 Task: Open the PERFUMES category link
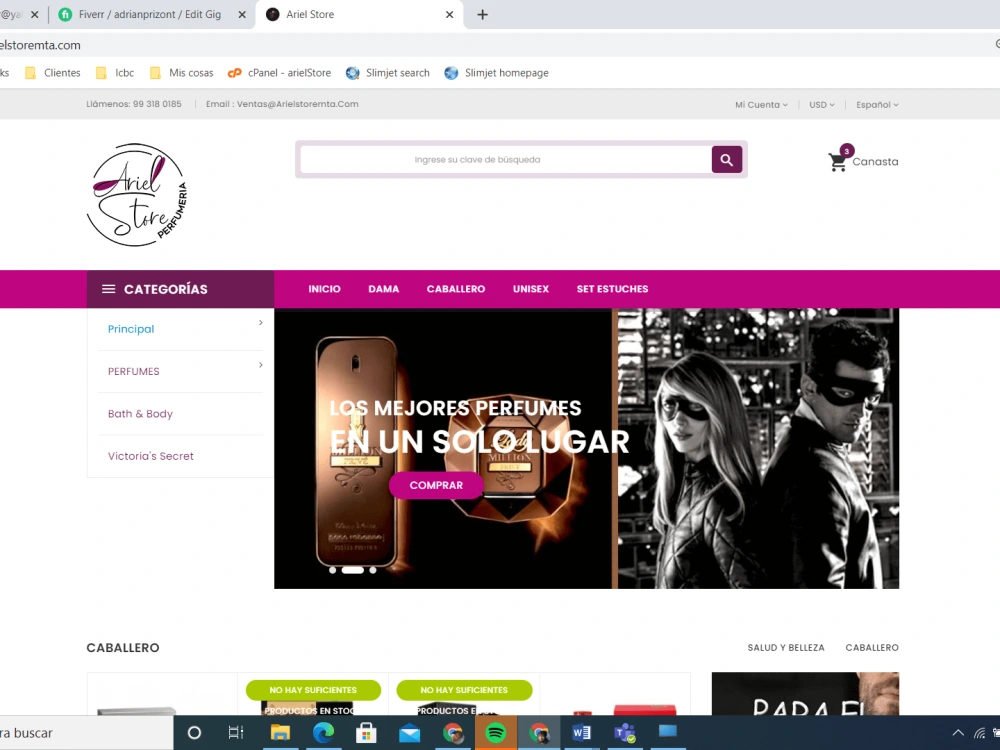133,371
